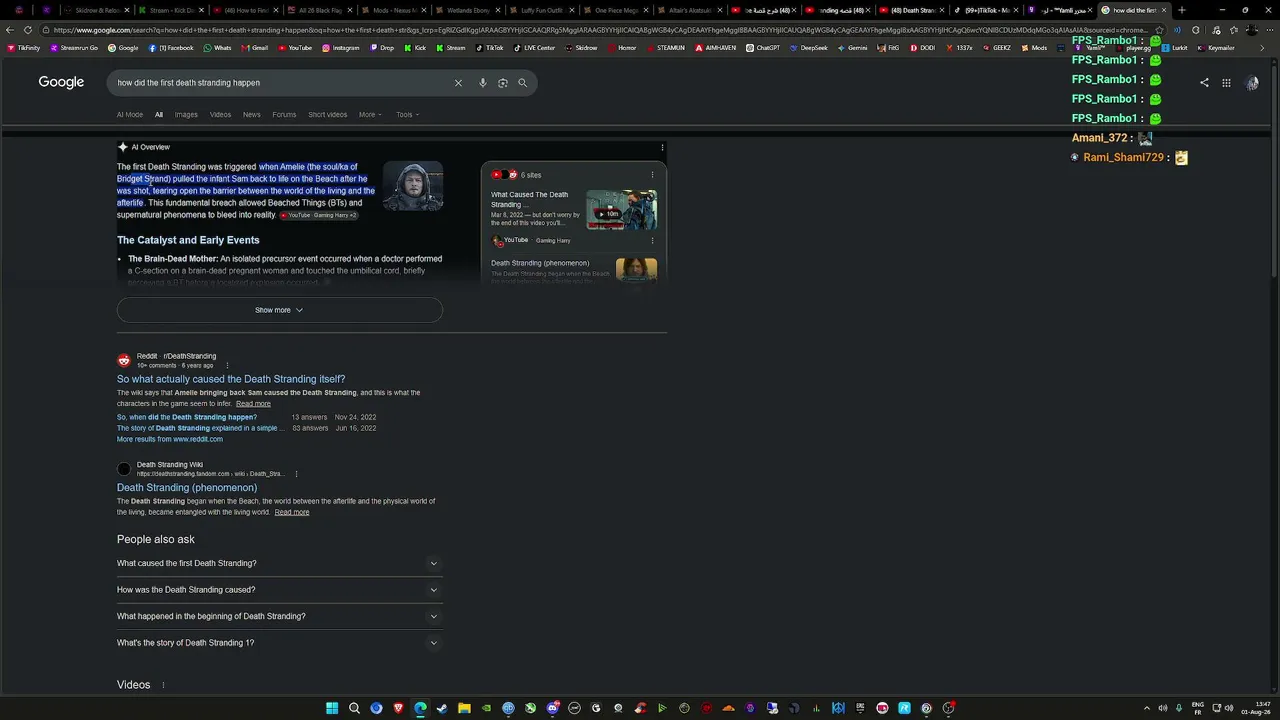
Task: Open the Death Stranding Wiki result options
Action: click(296, 474)
